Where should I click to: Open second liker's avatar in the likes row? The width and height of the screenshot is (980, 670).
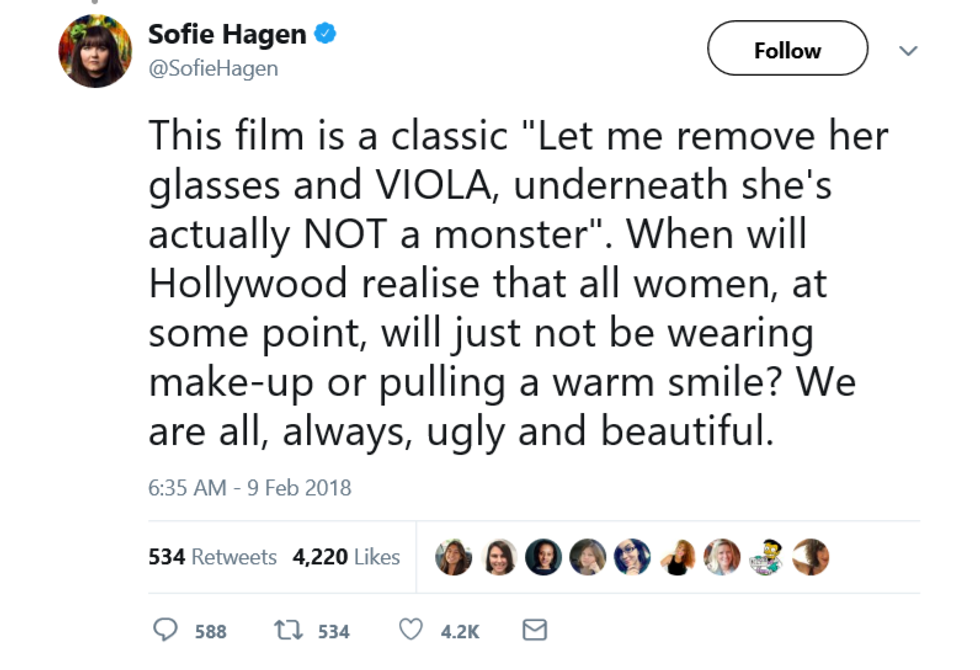point(499,557)
